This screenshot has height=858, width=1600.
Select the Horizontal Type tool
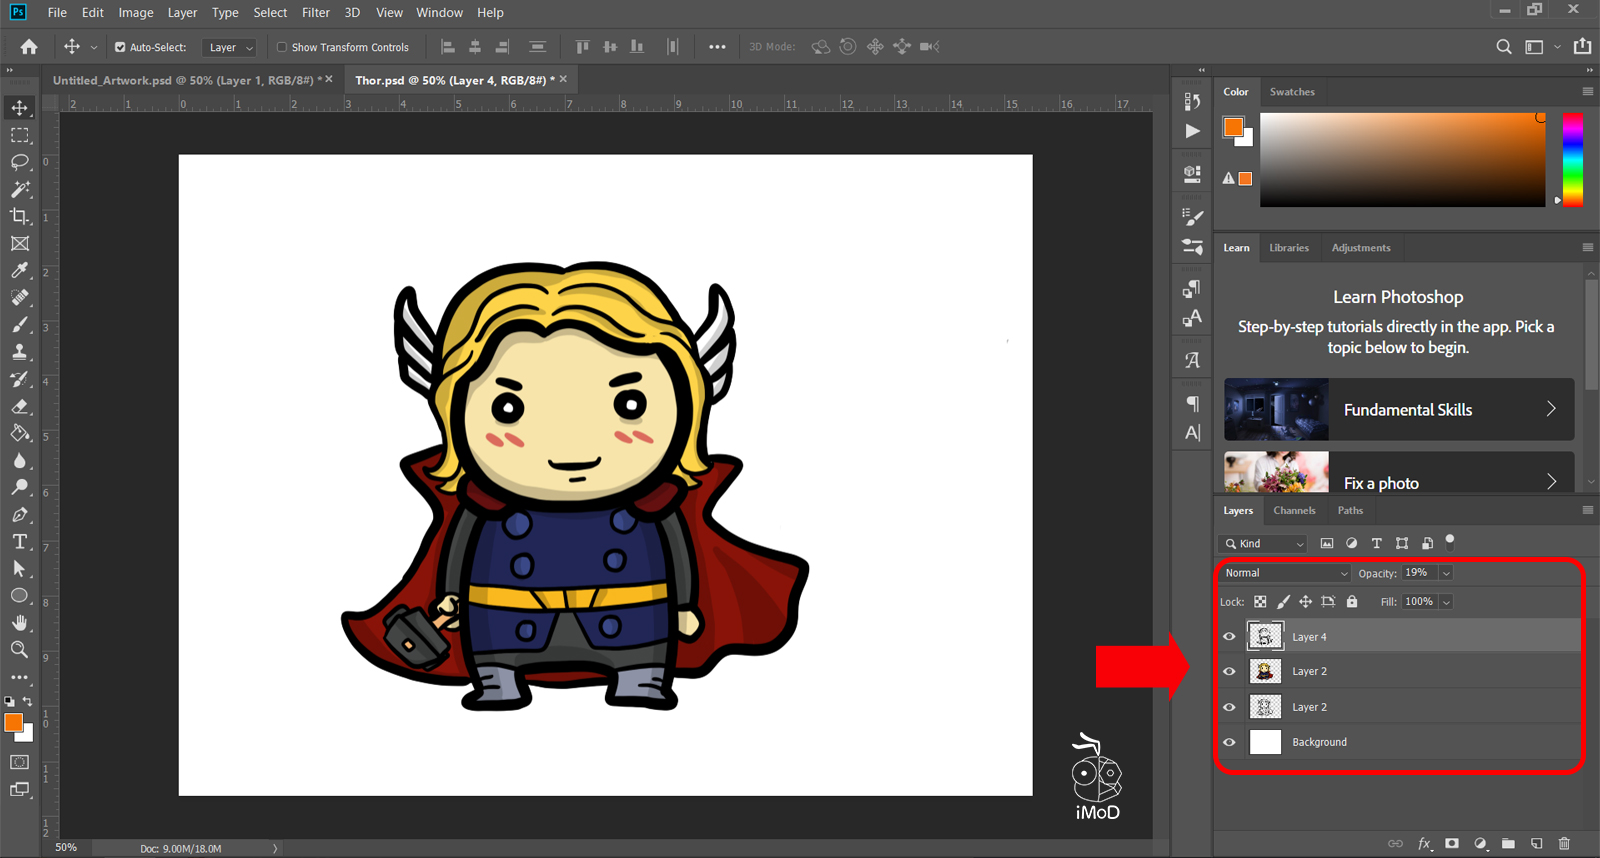19,541
